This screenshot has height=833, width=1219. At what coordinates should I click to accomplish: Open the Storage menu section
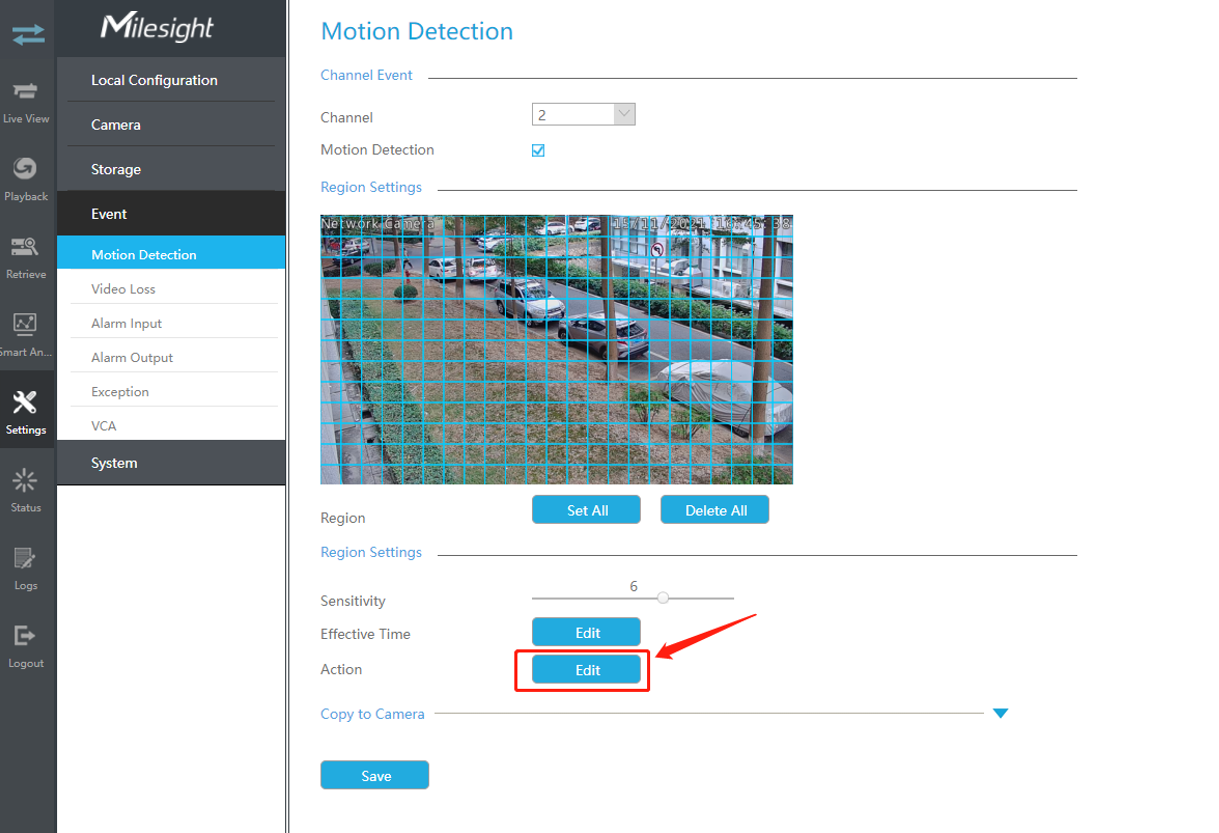coord(171,169)
